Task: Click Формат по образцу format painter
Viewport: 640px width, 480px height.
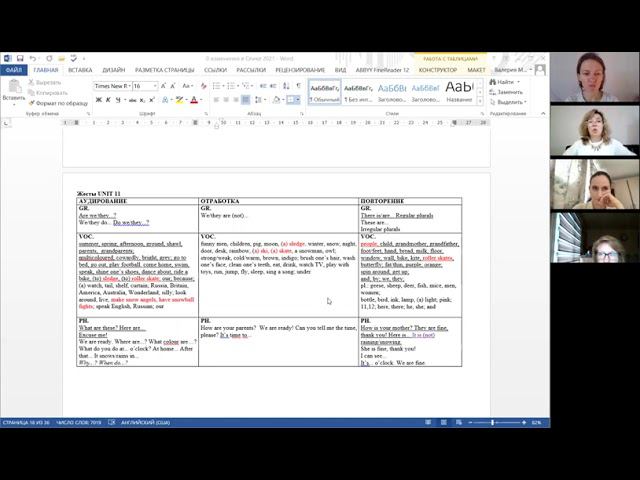Action: (x=58, y=103)
